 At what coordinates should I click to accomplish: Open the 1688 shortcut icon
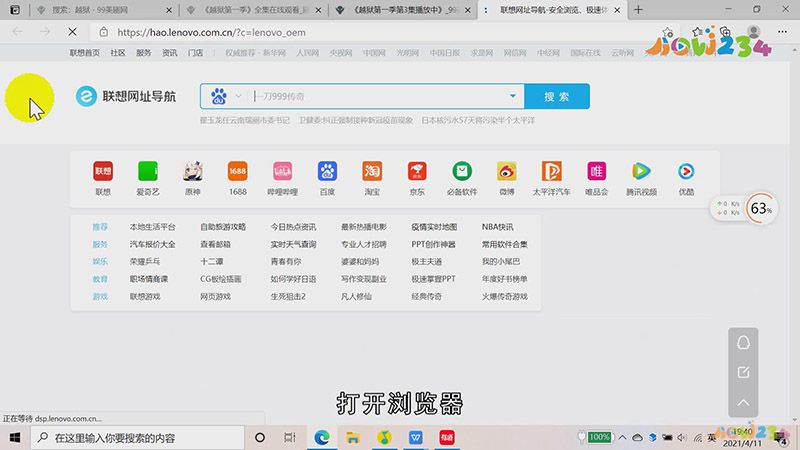238,171
